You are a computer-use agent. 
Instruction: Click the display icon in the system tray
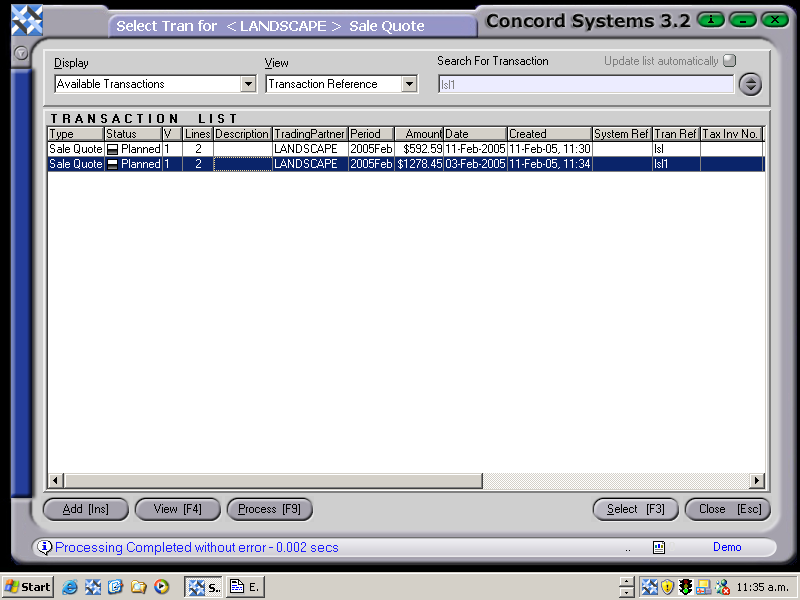[x=704, y=587]
